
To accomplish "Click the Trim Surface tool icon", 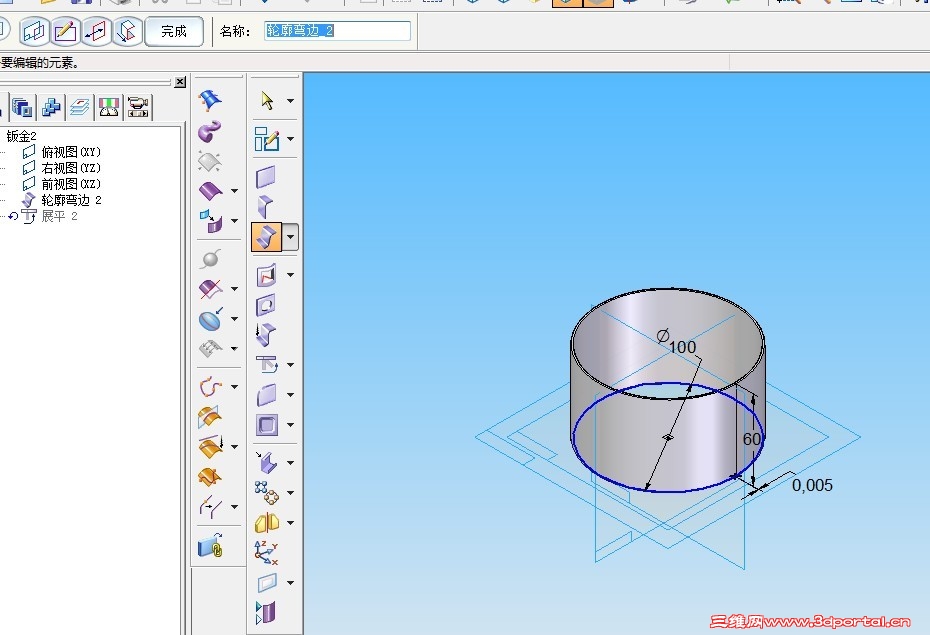I will pyautogui.click(x=210, y=289).
